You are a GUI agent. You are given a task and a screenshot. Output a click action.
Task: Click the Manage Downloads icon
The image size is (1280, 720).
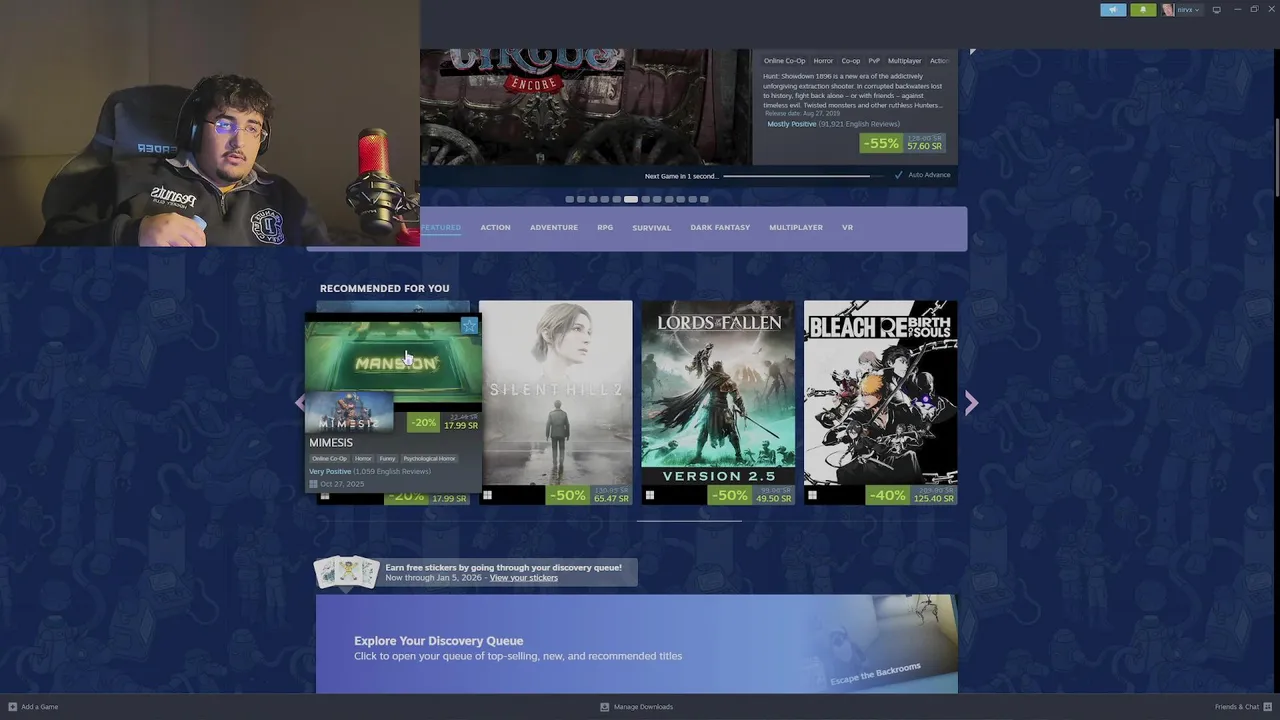[x=604, y=707]
